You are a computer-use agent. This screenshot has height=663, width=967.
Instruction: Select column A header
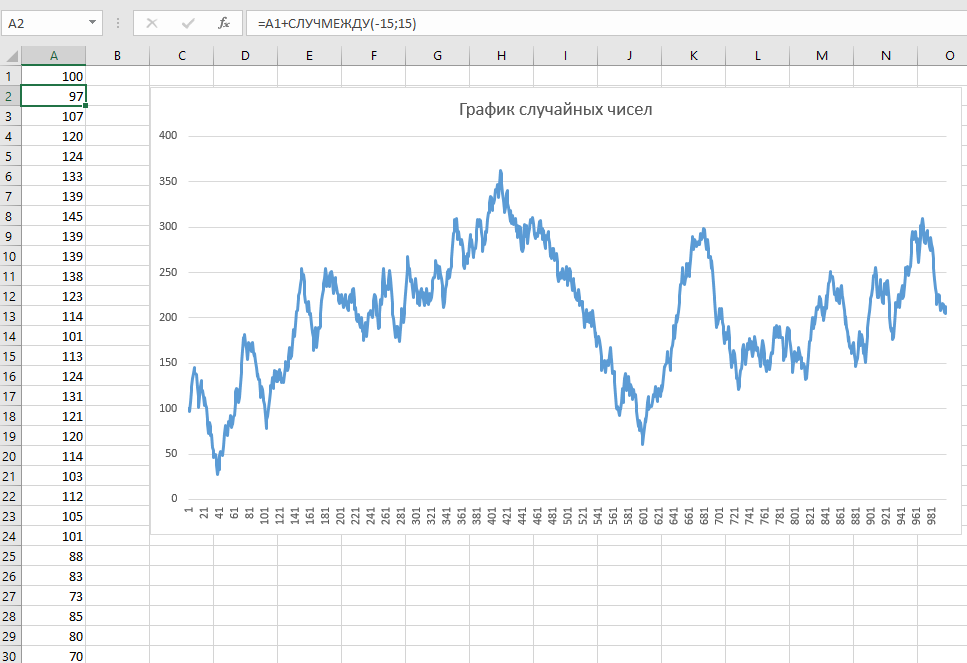click(54, 56)
